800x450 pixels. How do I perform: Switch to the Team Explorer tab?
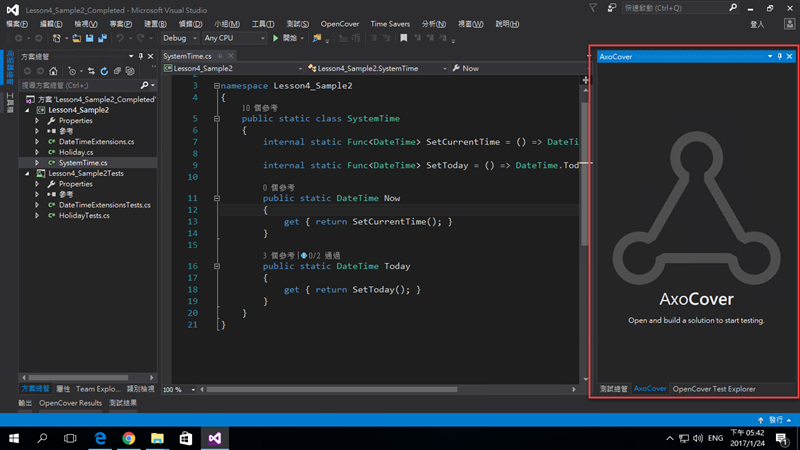98,389
